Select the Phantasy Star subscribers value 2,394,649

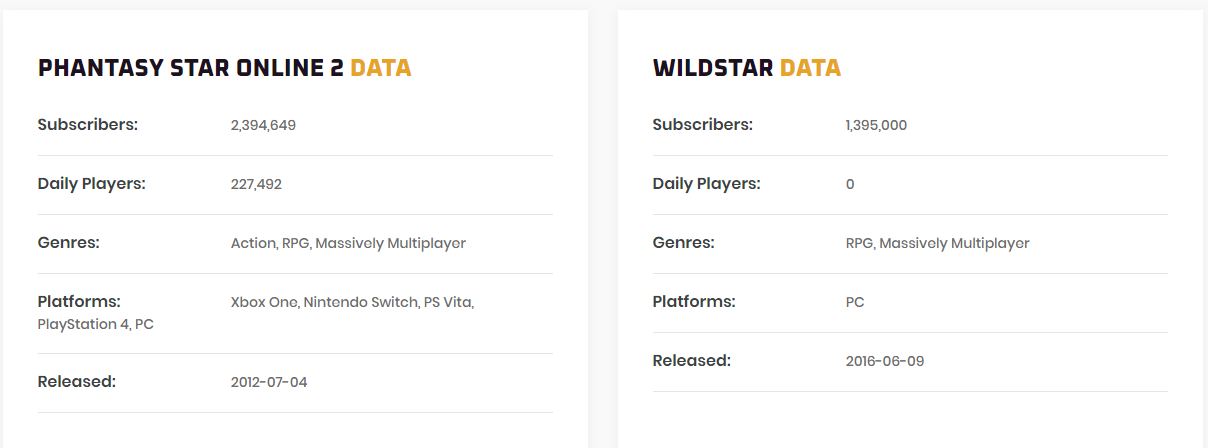263,126
